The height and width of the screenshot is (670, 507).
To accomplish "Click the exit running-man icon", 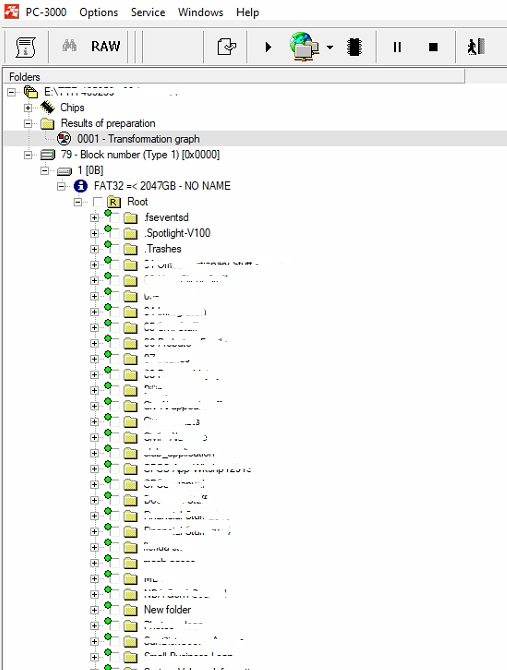I will point(476,47).
